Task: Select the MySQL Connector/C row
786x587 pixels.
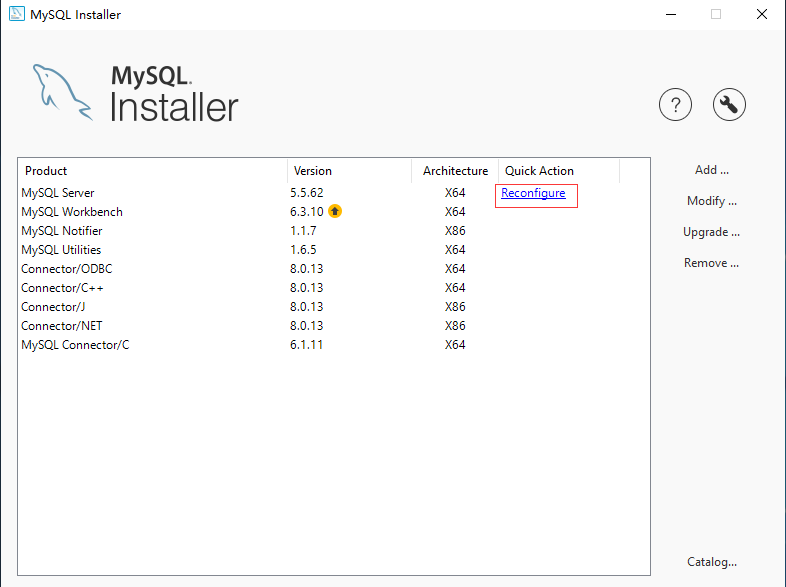Action: click(x=334, y=345)
